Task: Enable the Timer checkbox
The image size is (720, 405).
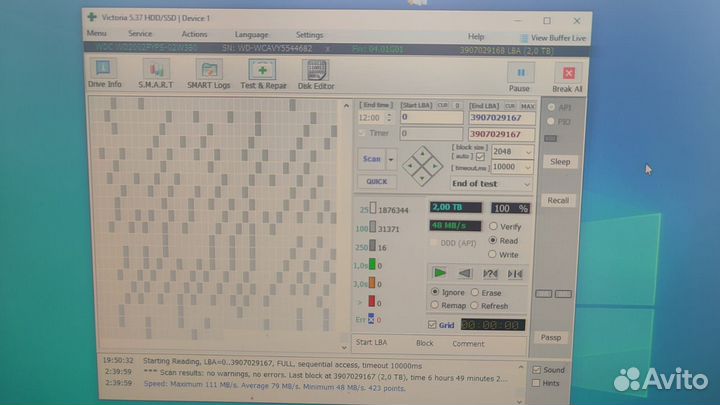Action: 362,133
